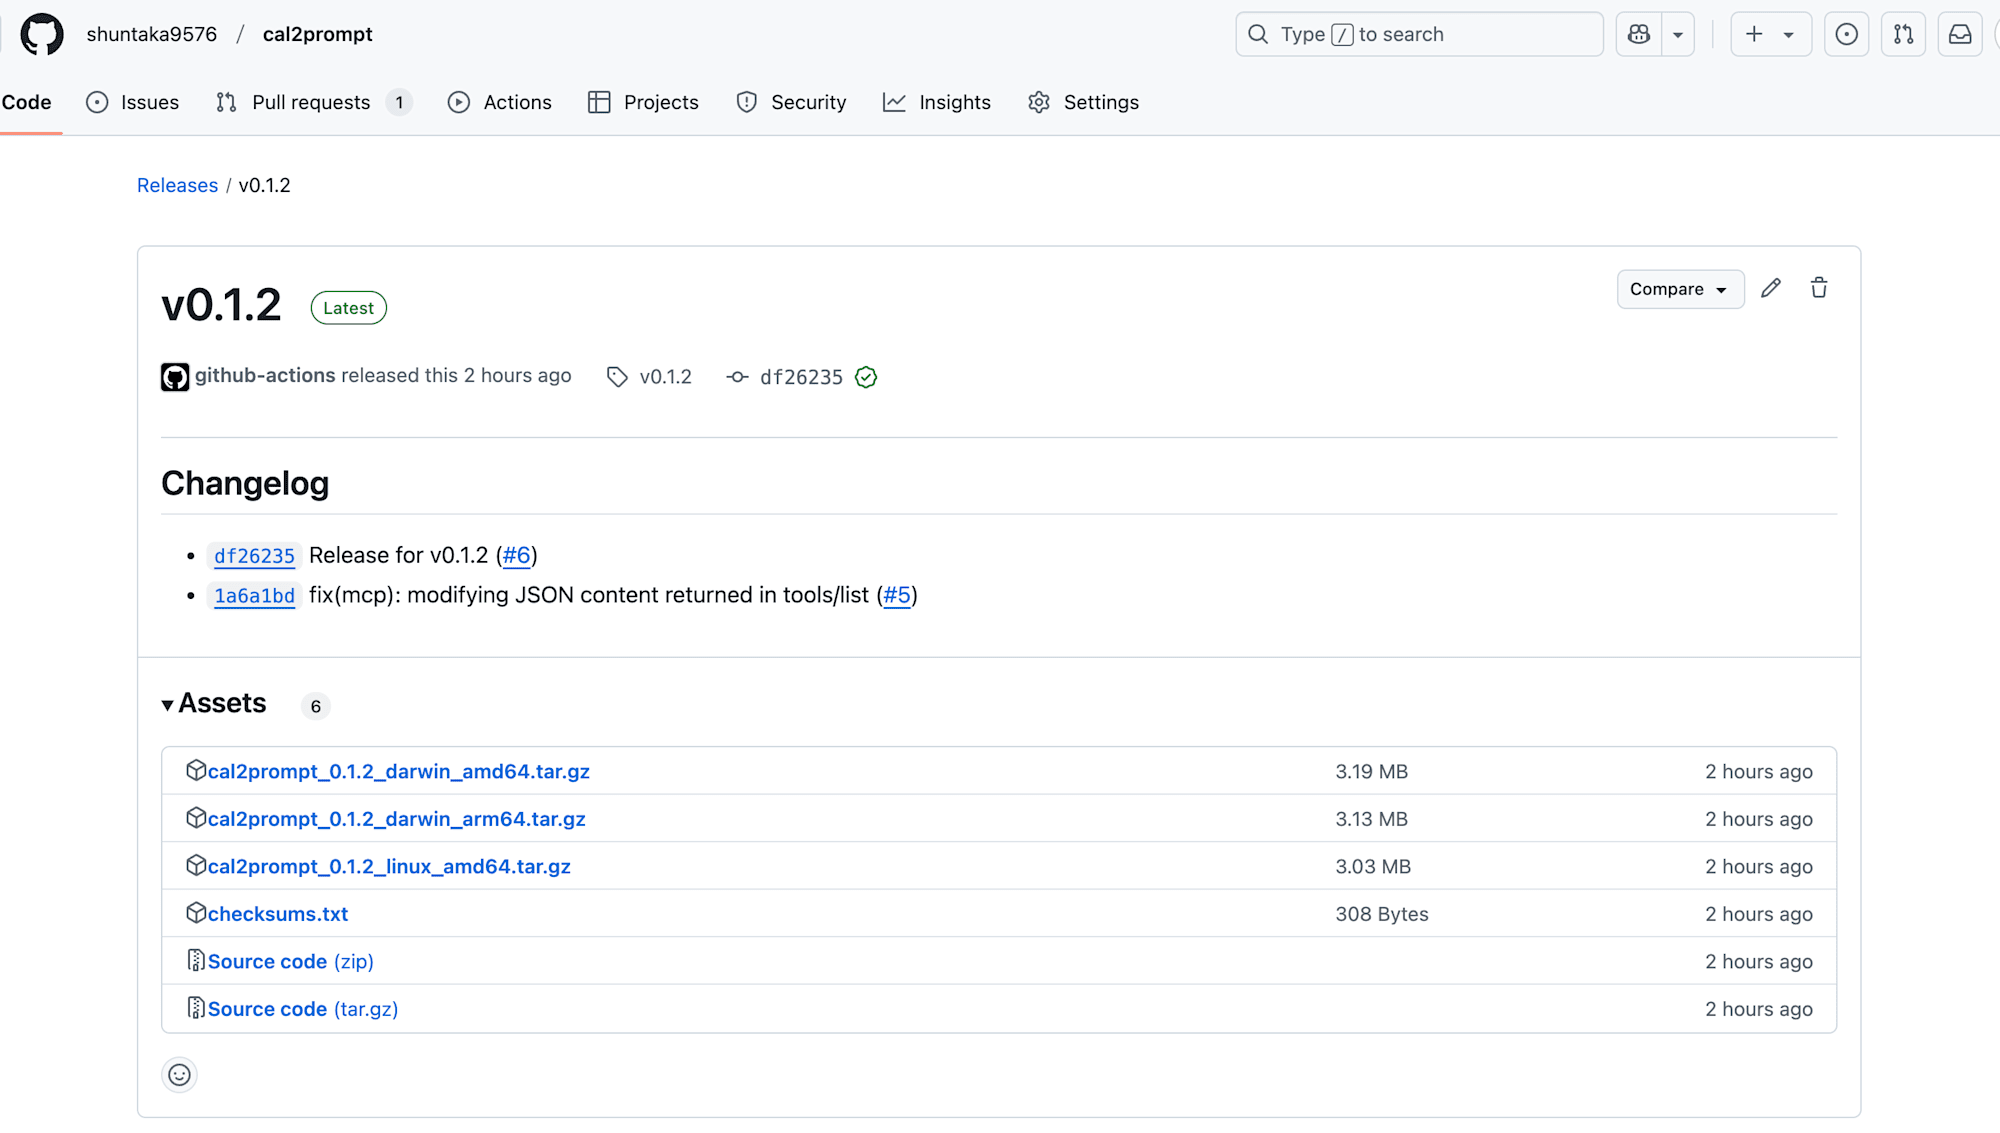Switch to the Projects tab

click(x=644, y=102)
